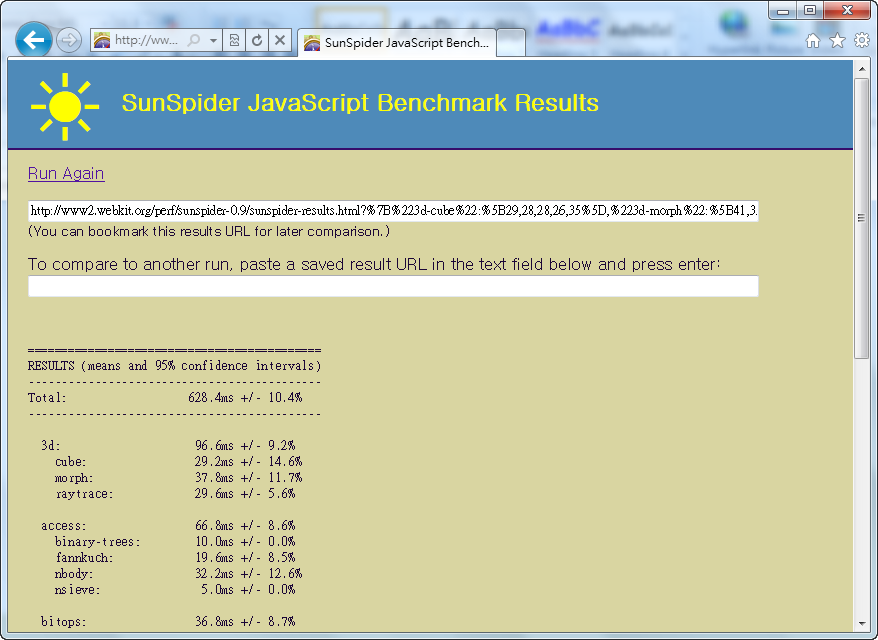Click the raytrace: 29.6ms result line
The width and height of the screenshot is (878, 640).
175,494
